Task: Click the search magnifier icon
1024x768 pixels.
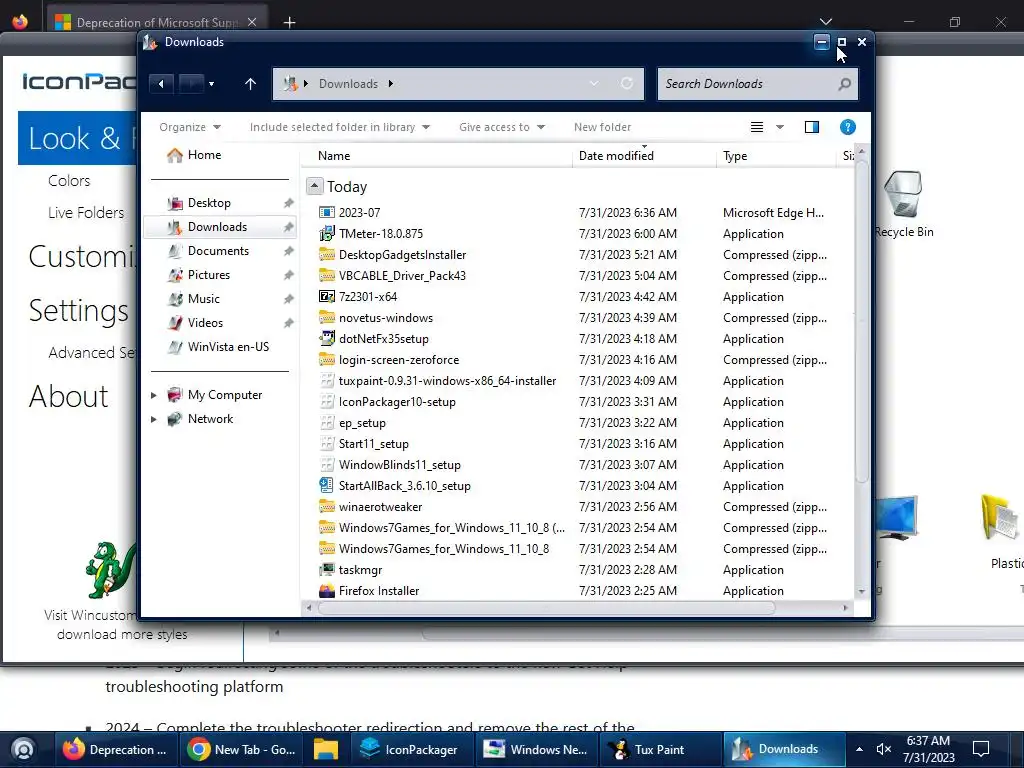Action: 844,84
